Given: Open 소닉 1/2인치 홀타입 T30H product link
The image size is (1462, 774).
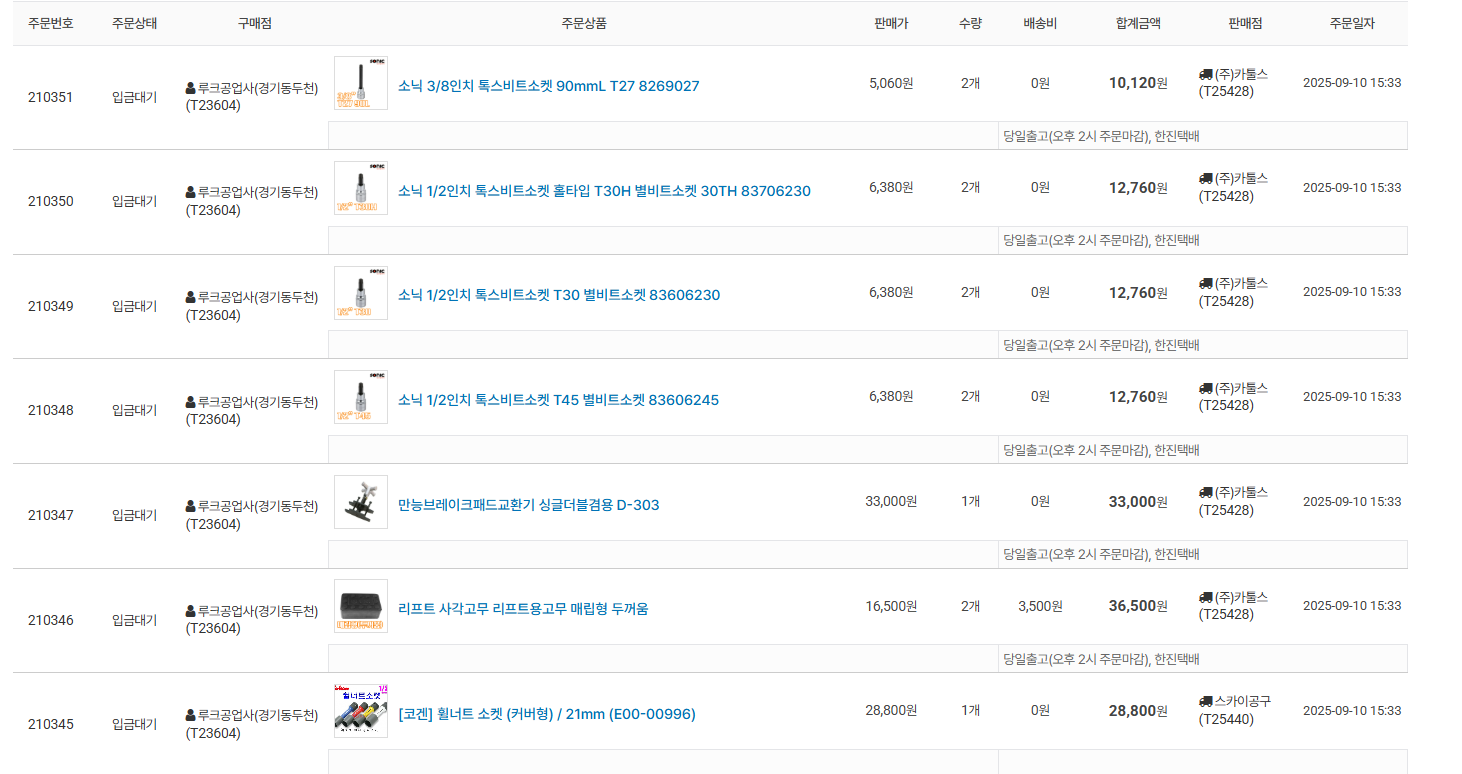Looking at the screenshot, I should tap(604, 191).
